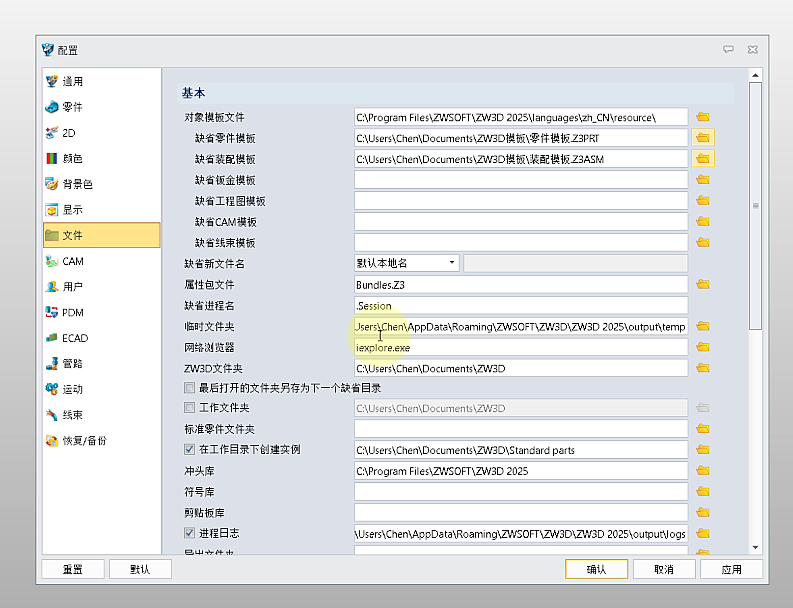This screenshot has height=608, width=793.
Task: Uncheck 在工作目录下创建实例 option
Action: 189,450
